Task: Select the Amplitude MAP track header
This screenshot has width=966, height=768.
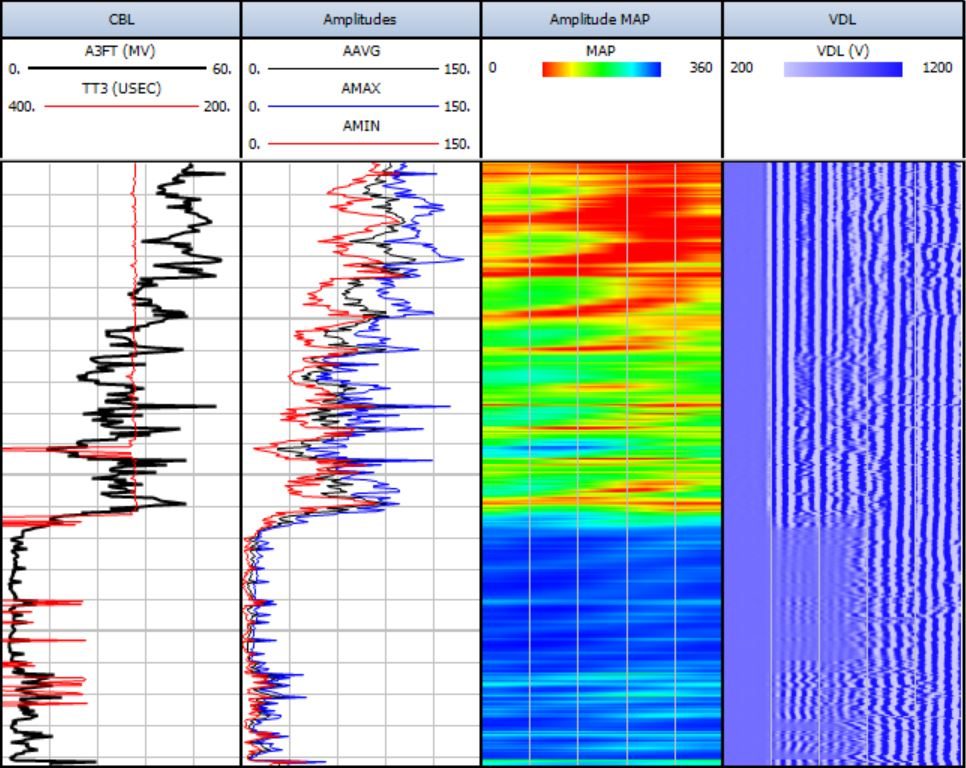Action: pyautogui.click(x=600, y=19)
